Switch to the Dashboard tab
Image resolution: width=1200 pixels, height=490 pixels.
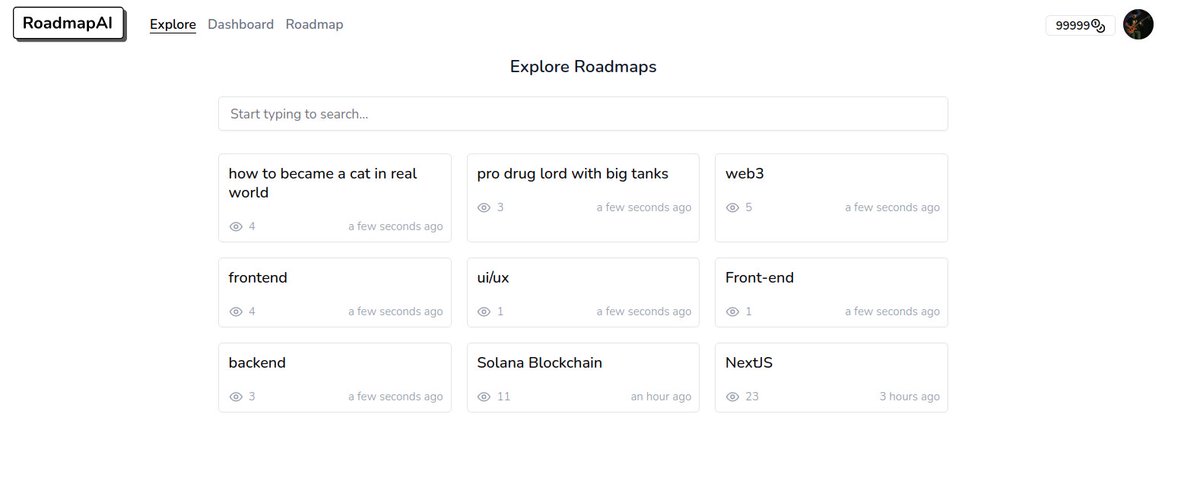[x=240, y=24]
